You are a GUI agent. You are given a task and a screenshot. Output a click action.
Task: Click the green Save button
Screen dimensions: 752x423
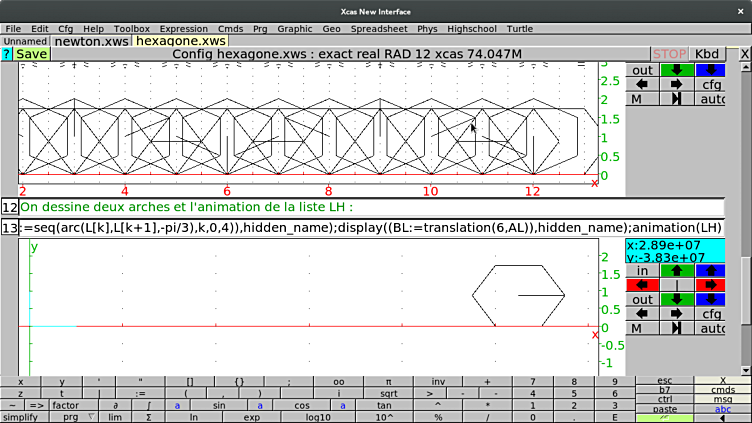tap(31, 54)
